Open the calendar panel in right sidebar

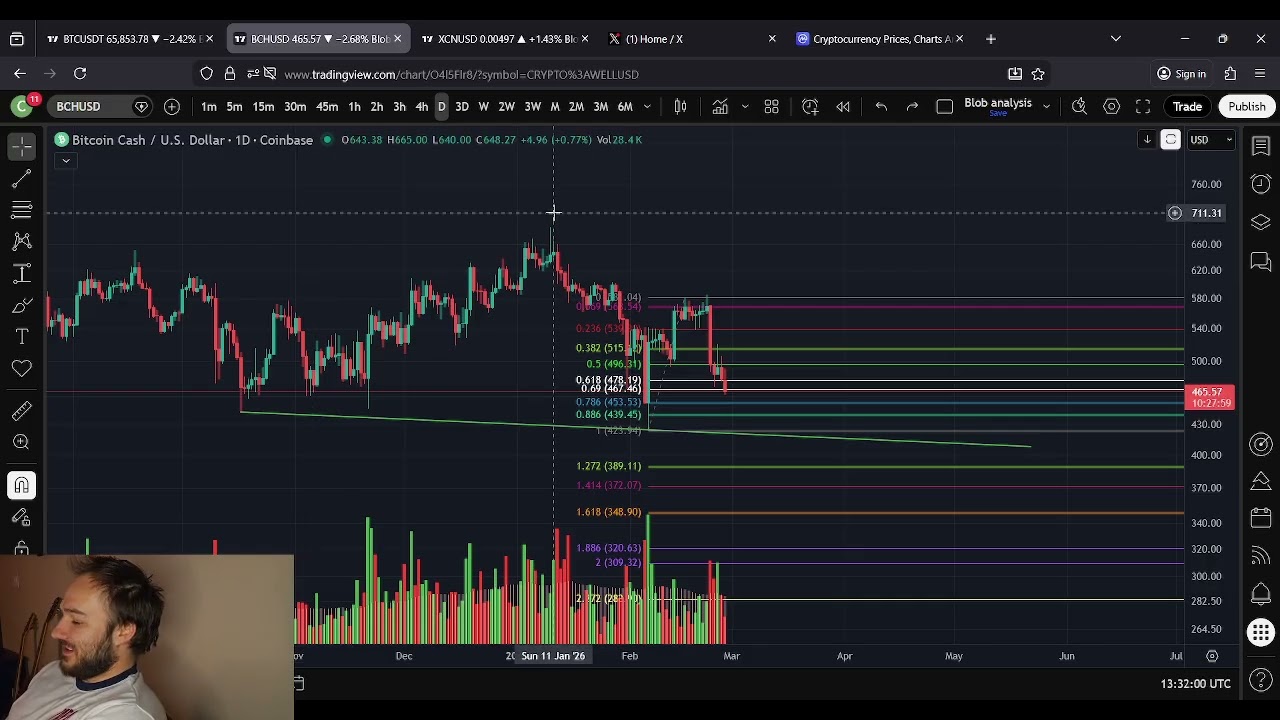(1260, 518)
